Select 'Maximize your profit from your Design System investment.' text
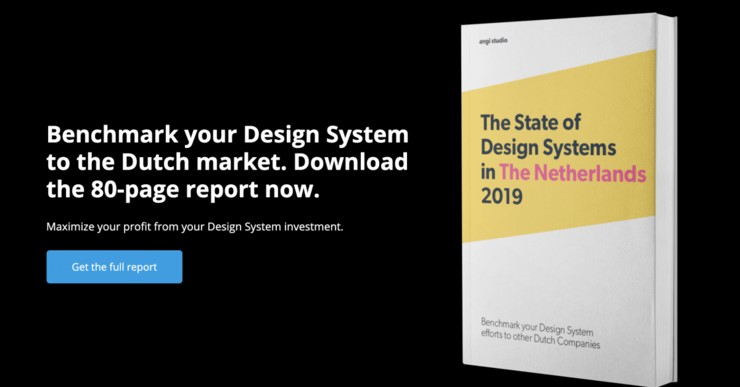This screenshot has width=740, height=387. (x=195, y=227)
